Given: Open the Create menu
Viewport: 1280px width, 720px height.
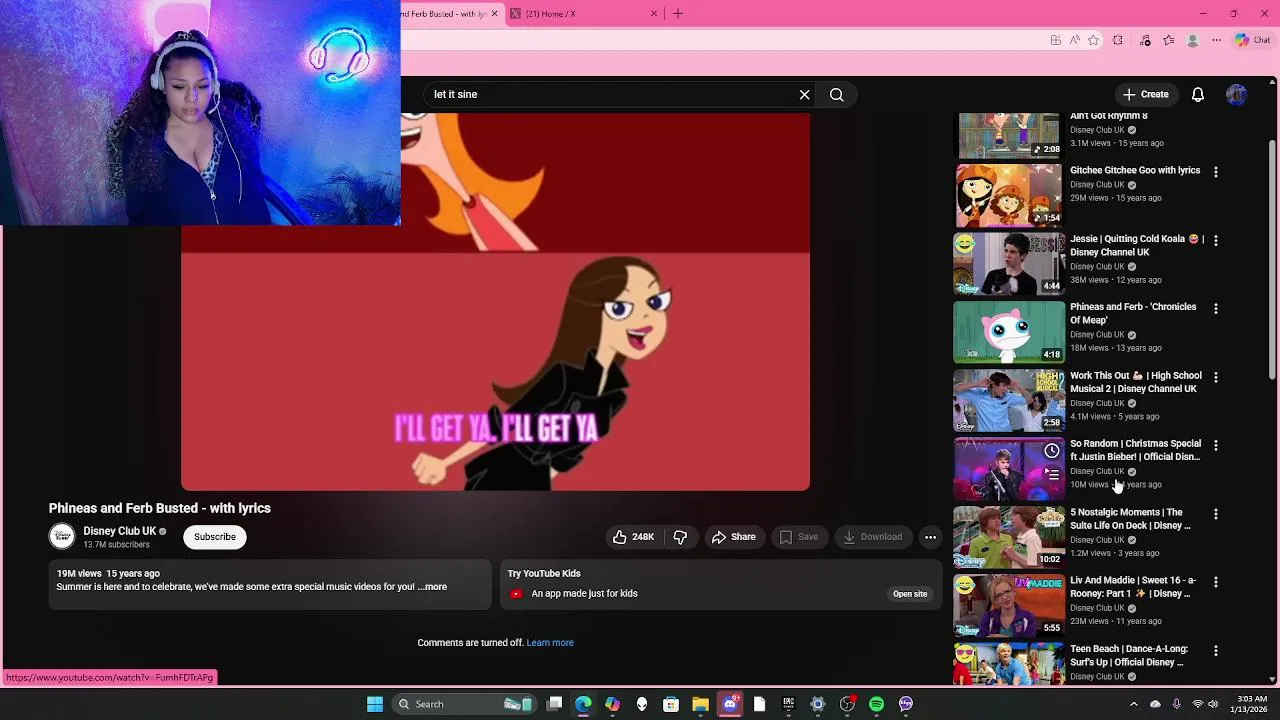Looking at the screenshot, I should point(1146,94).
